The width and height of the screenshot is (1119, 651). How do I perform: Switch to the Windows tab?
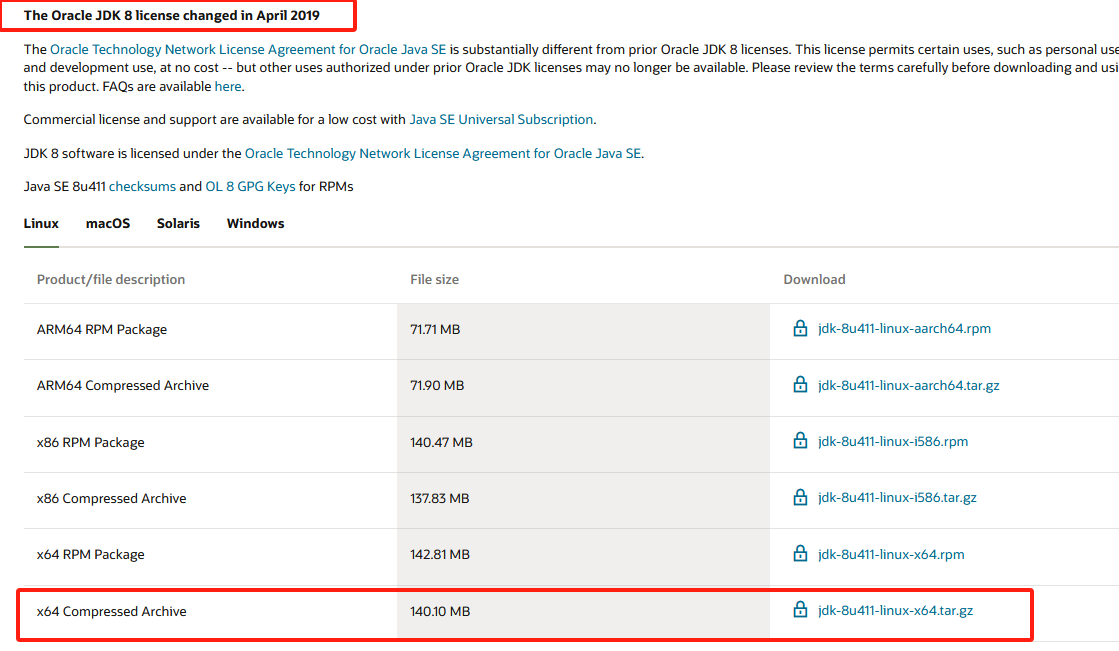coord(255,223)
